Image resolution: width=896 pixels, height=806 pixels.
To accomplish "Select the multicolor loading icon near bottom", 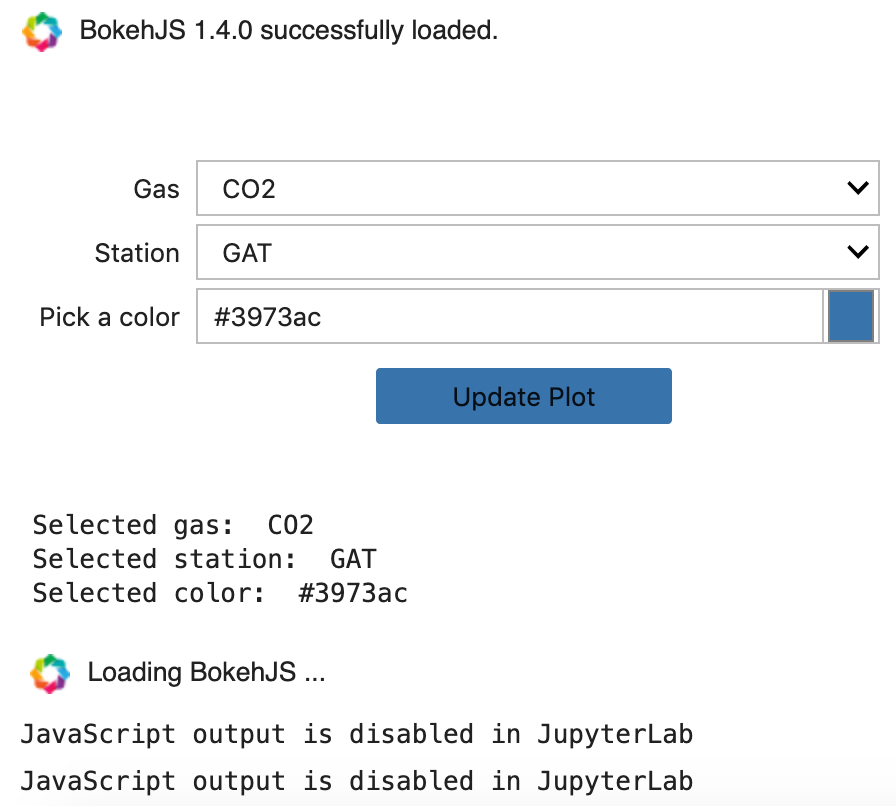I will coord(51,672).
